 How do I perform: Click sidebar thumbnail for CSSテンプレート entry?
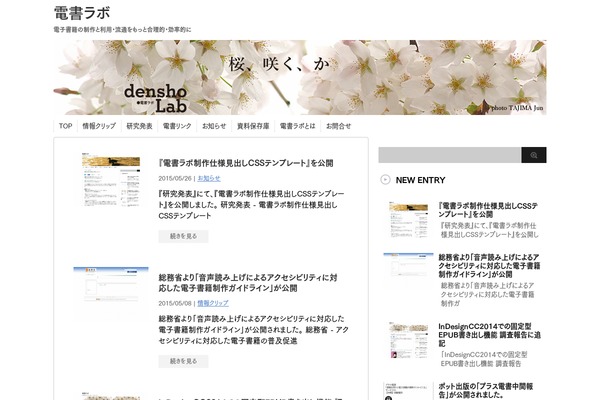pyautogui.click(x=408, y=220)
